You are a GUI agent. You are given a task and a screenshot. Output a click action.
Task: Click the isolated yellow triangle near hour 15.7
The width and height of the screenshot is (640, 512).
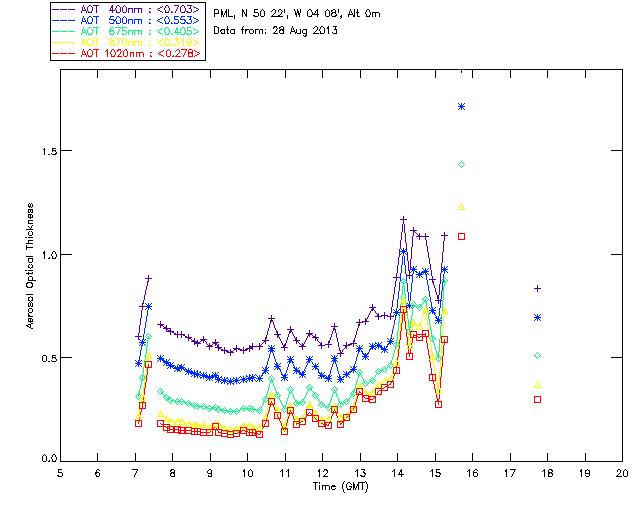click(x=462, y=207)
